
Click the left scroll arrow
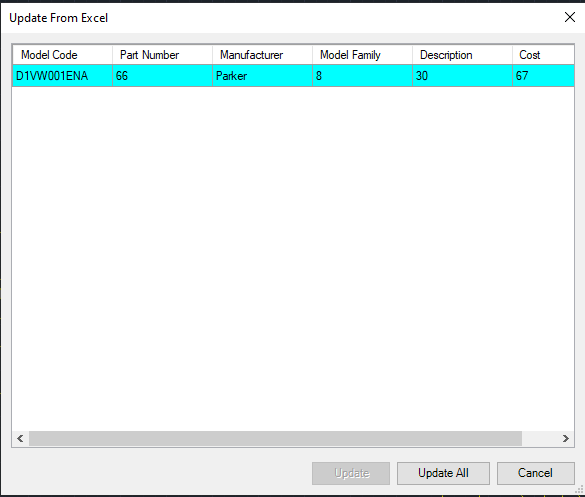pos(21,438)
